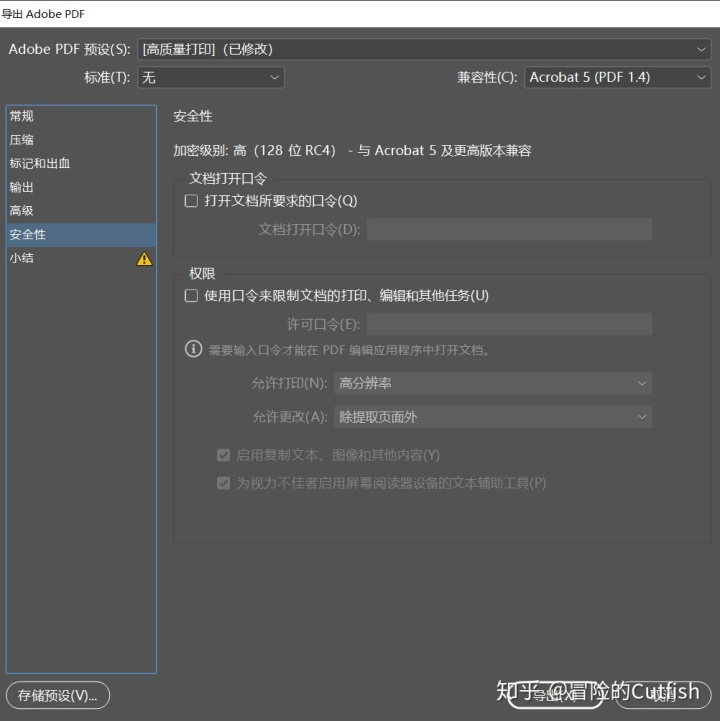The image size is (720, 721).
Task: Click the 存储预设(V)... button
Action: click(58, 695)
